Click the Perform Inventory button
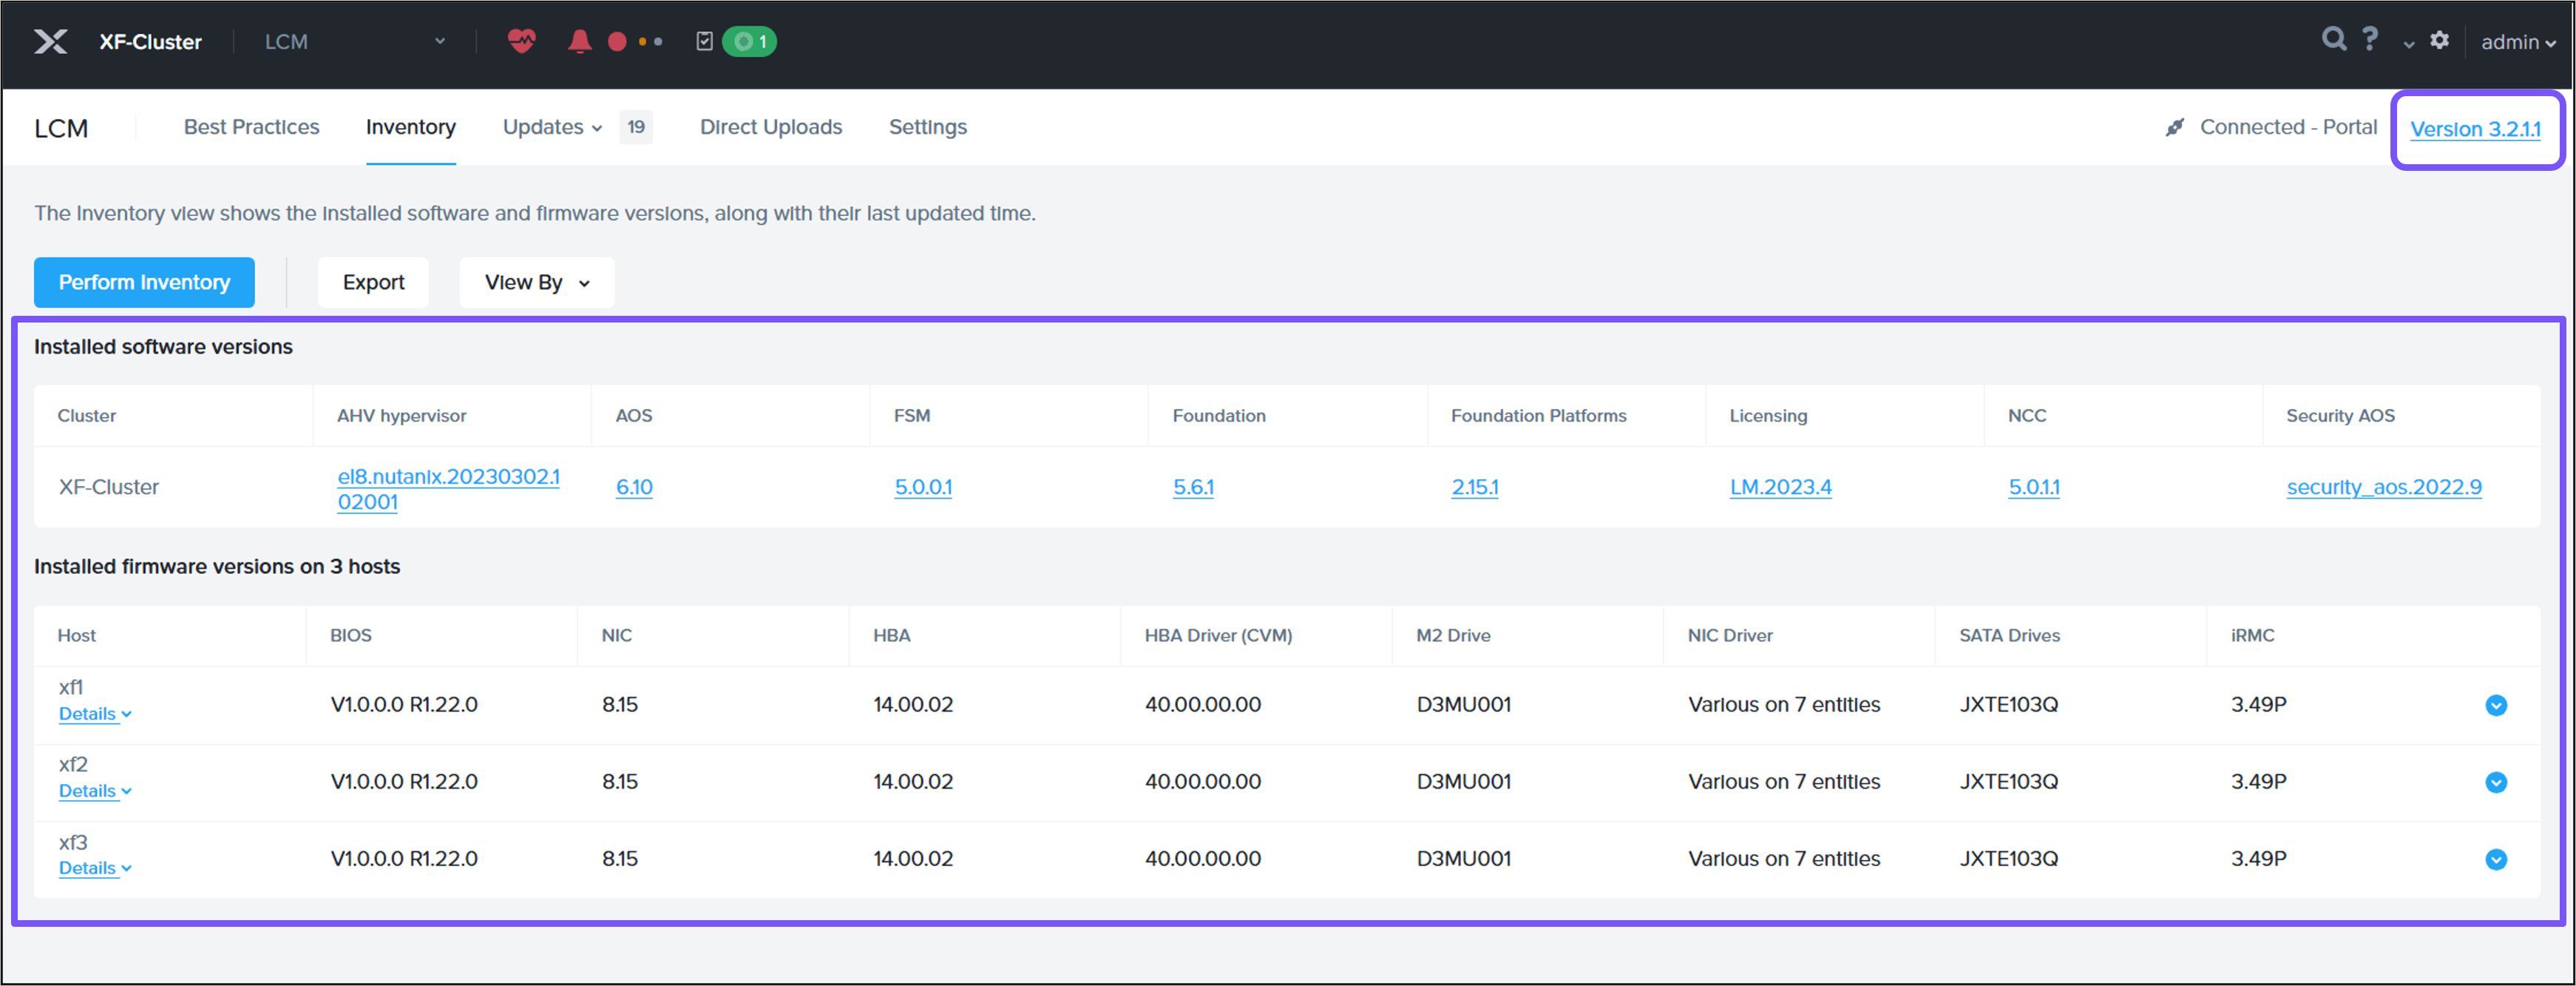 tap(144, 283)
